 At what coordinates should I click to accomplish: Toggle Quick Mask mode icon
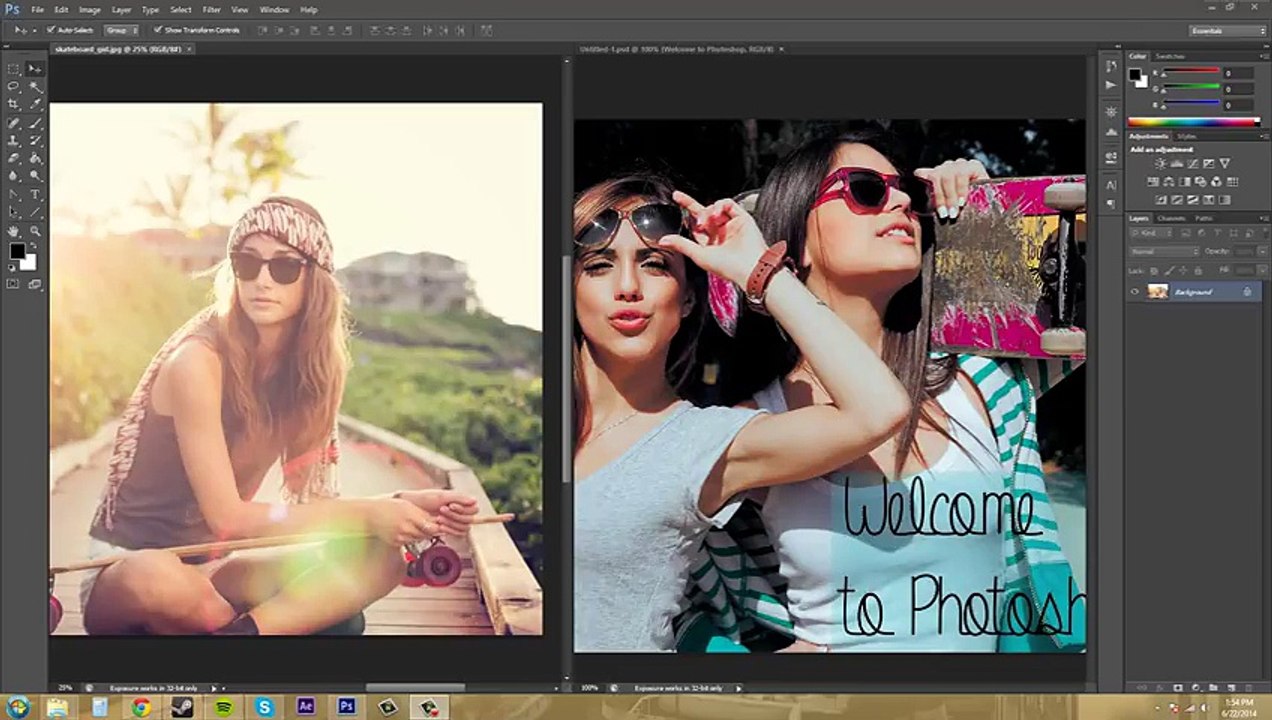click(13, 284)
